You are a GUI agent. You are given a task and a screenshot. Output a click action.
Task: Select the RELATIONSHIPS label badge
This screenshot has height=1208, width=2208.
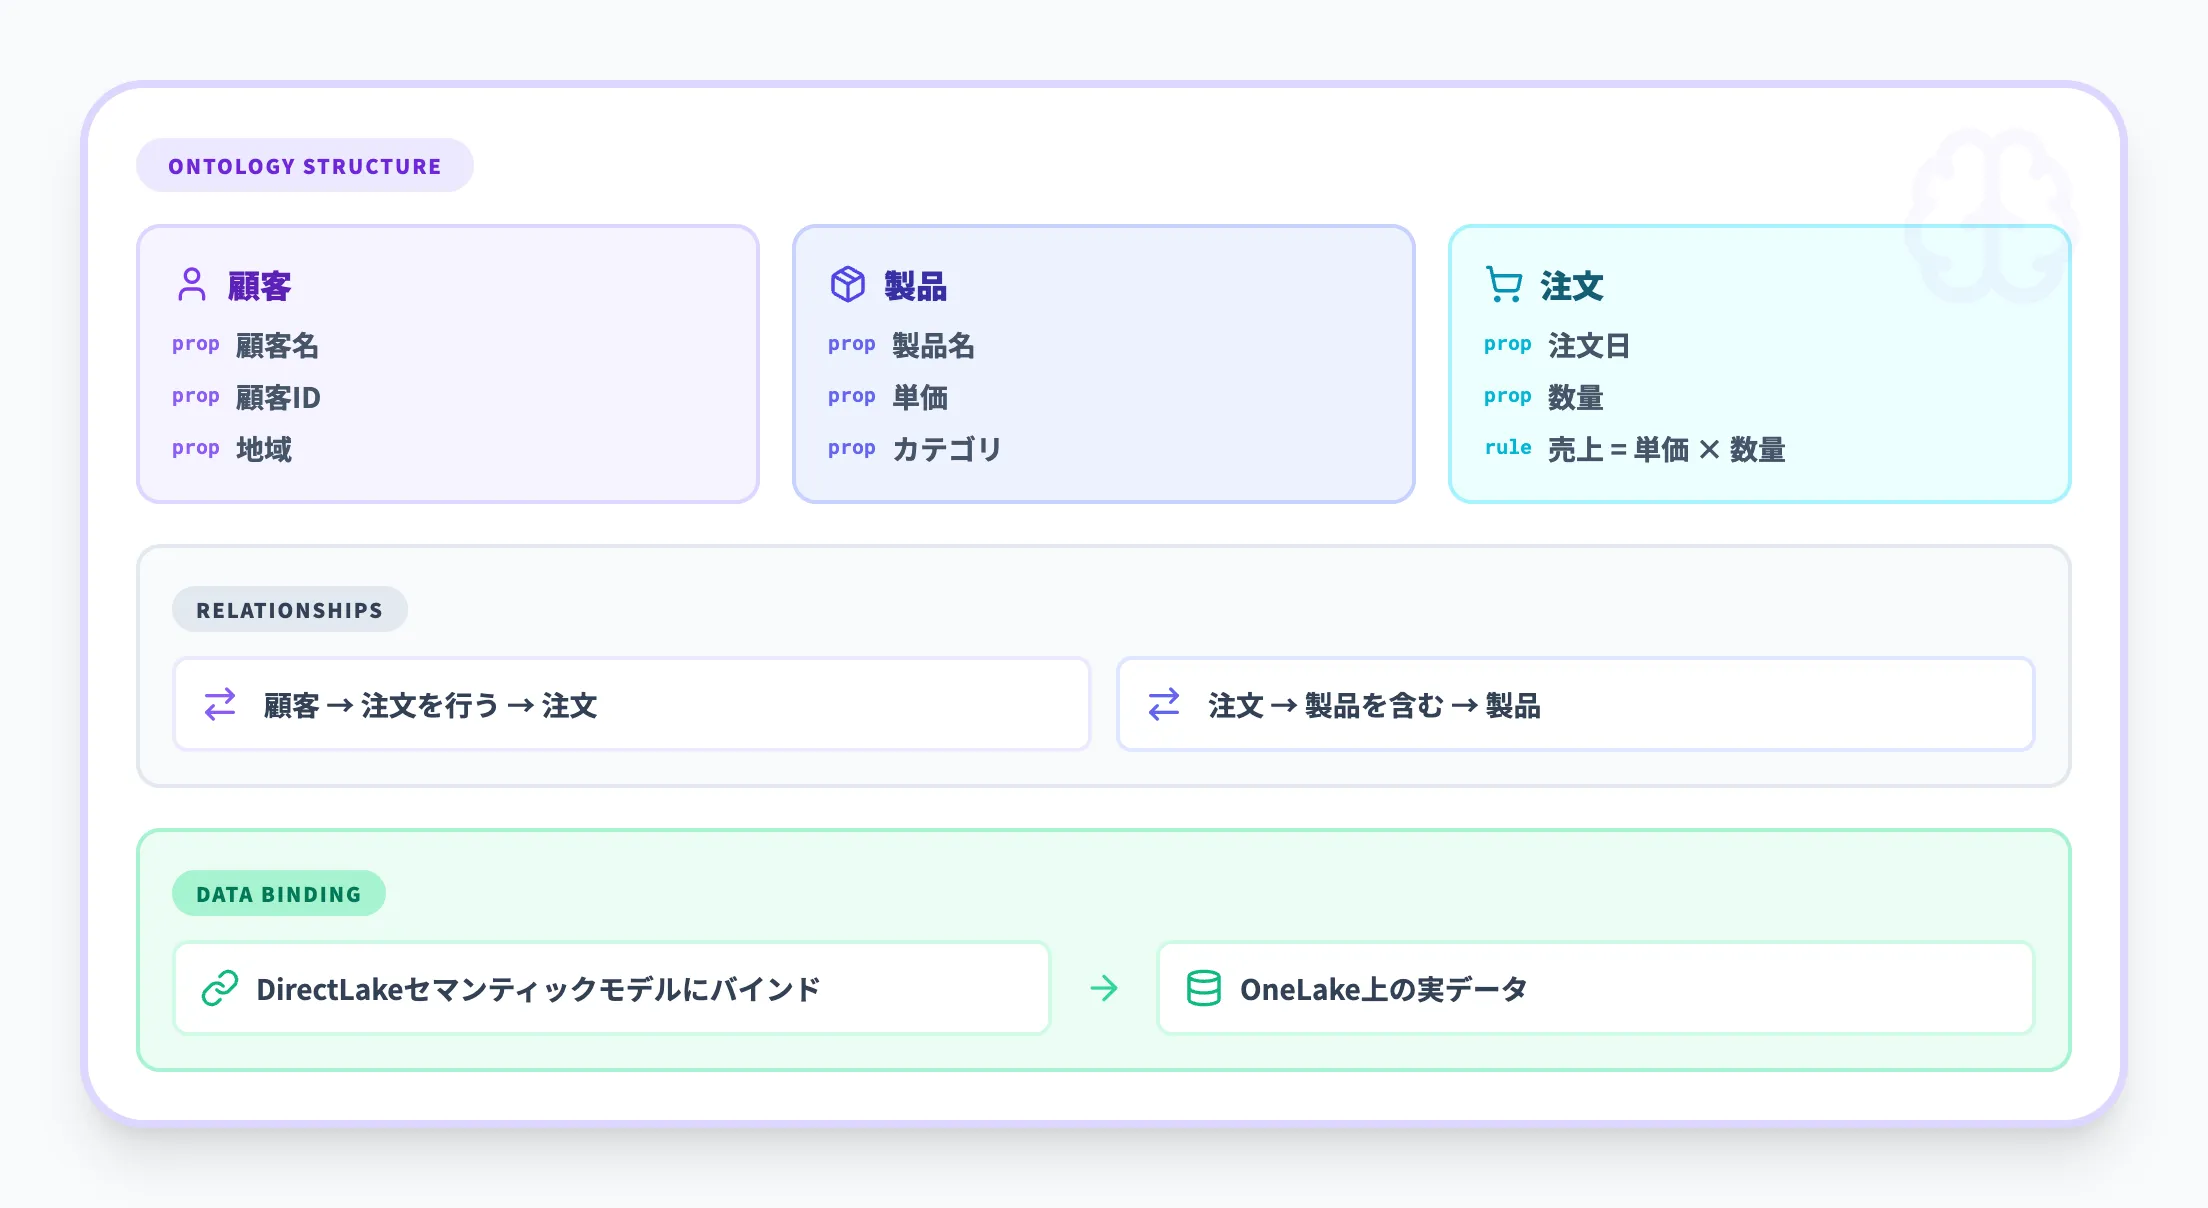coord(290,610)
